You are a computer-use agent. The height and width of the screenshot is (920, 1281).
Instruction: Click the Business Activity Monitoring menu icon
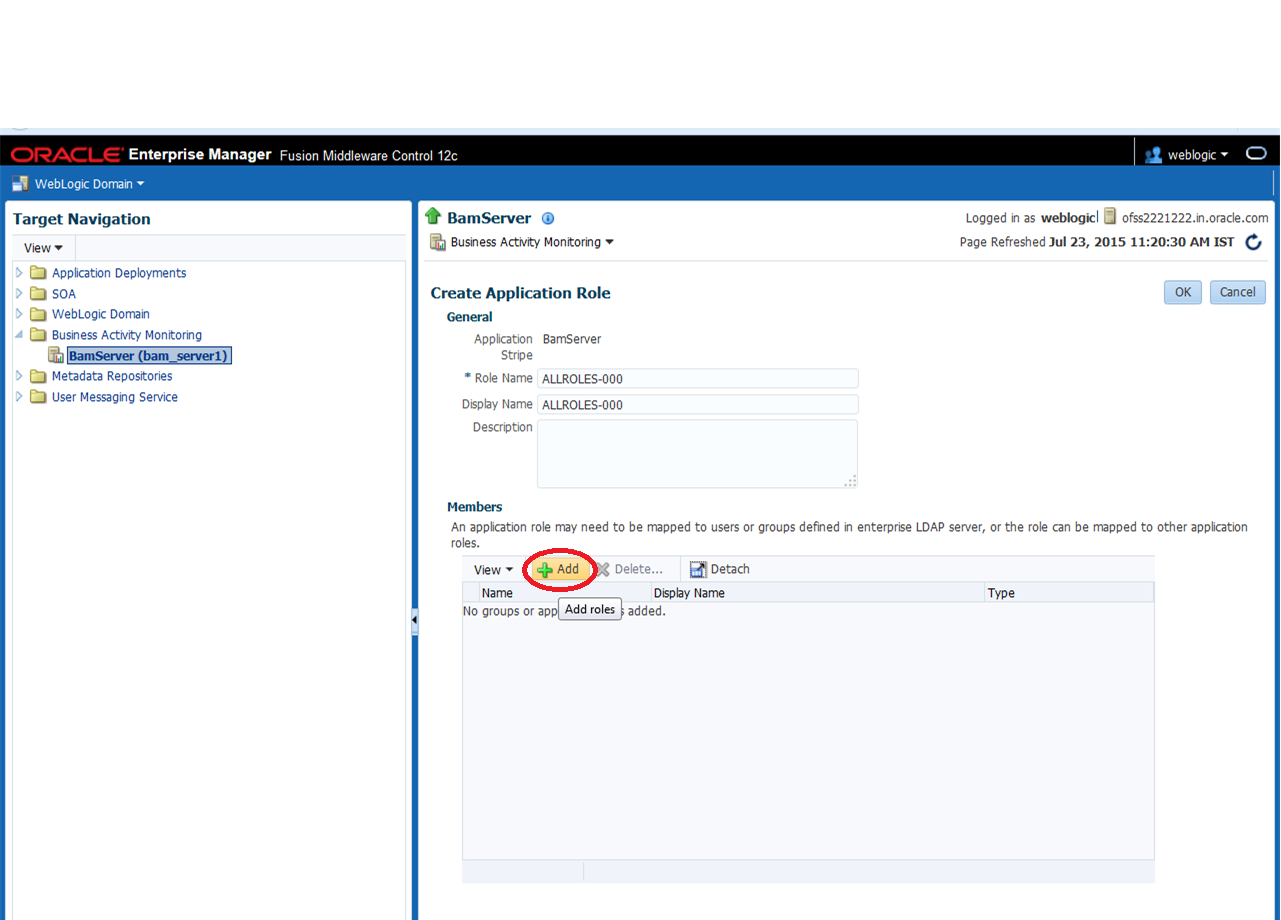[x=438, y=242]
